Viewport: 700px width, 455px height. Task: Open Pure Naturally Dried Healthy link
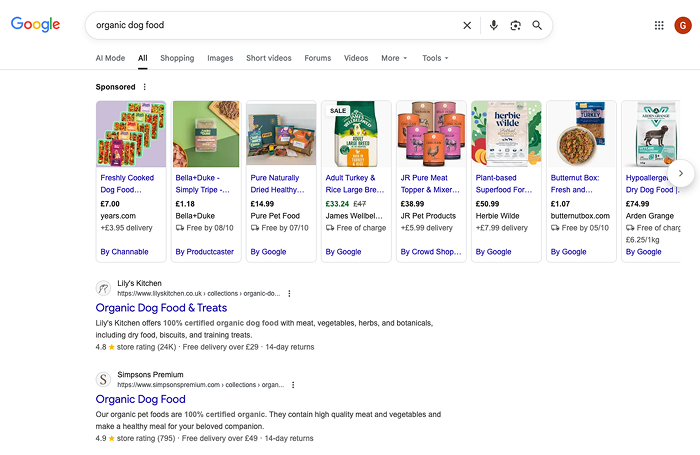click(x=277, y=184)
